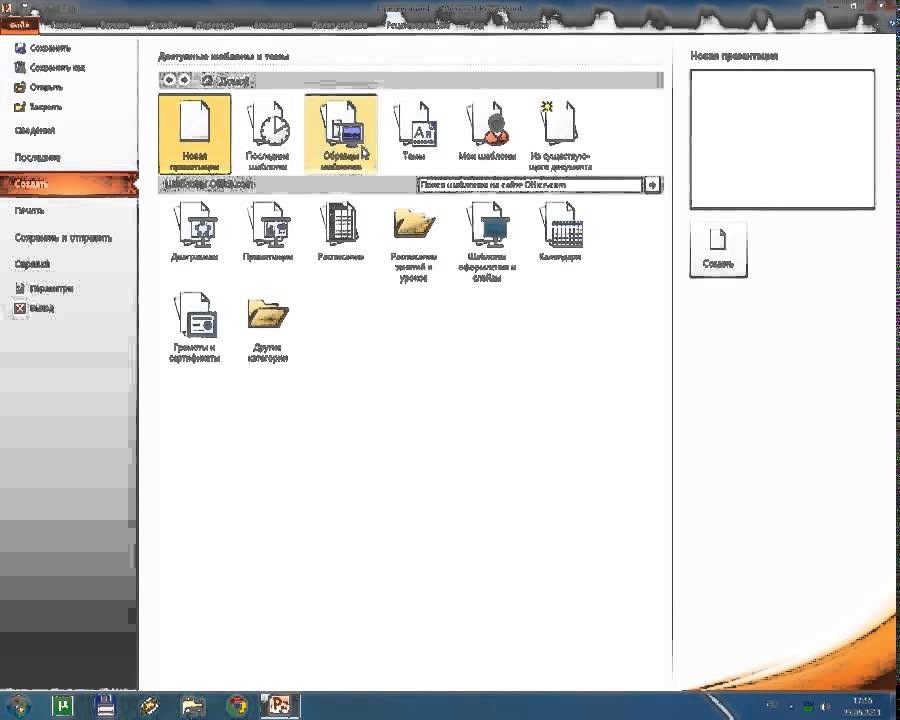Image resolution: width=900 pixels, height=720 pixels.
Task: Open Грамоты и сертификаты category
Action: point(195,328)
